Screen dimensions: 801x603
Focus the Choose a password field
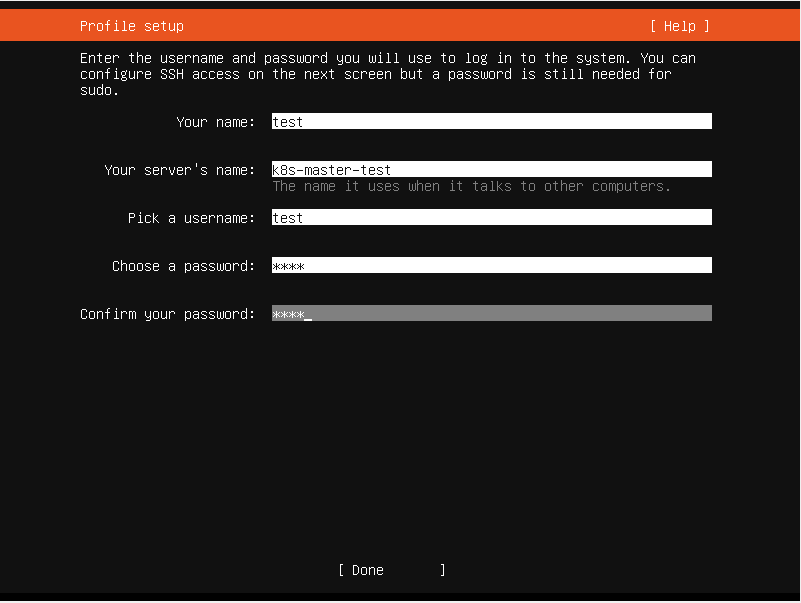[491, 266]
